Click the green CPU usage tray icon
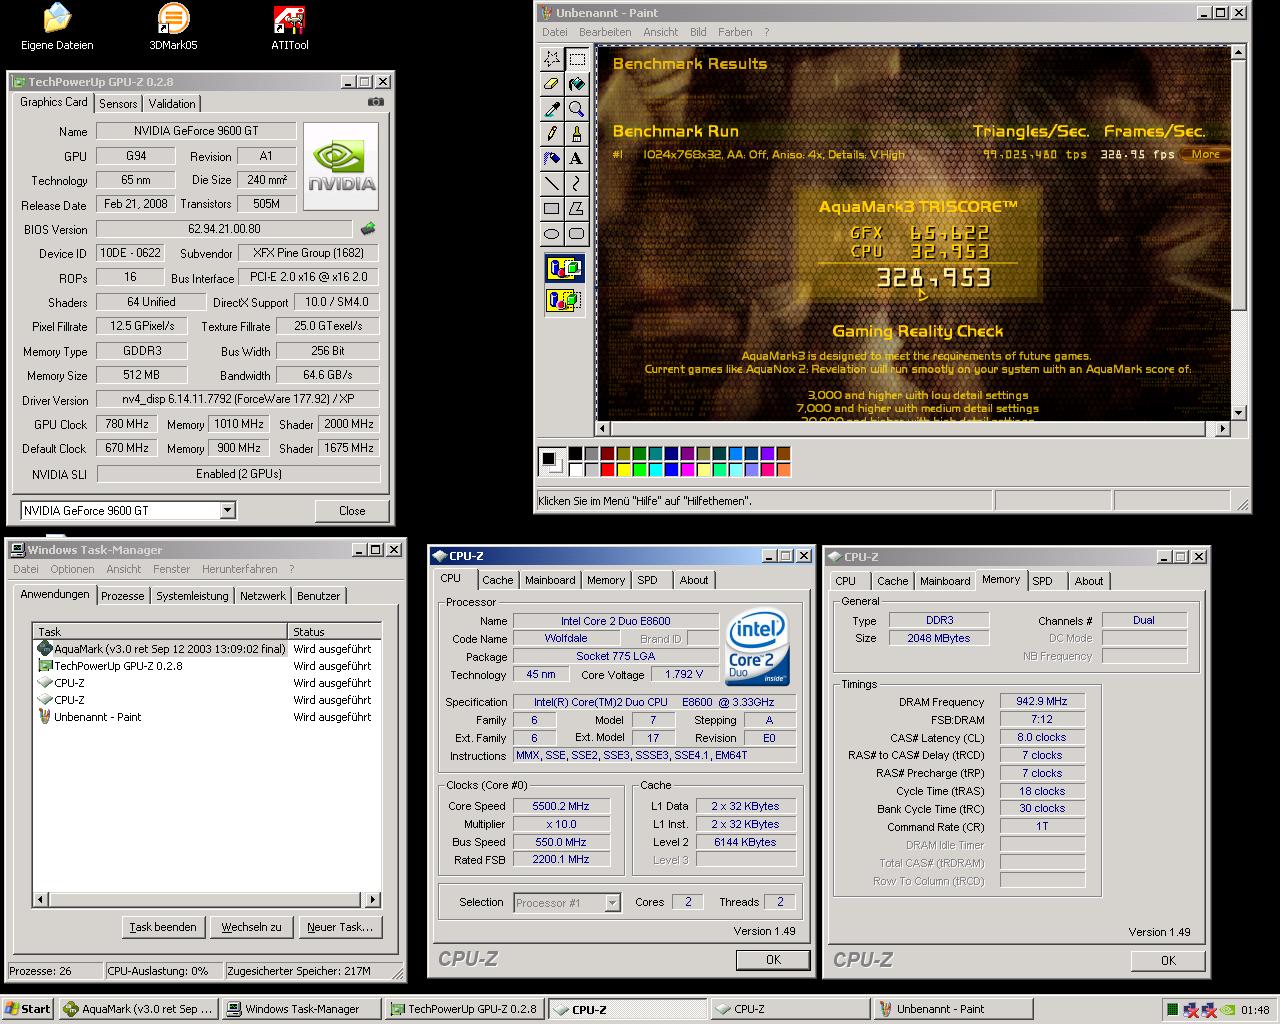This screenshot has height=1024, width=1280. 1172,1009
